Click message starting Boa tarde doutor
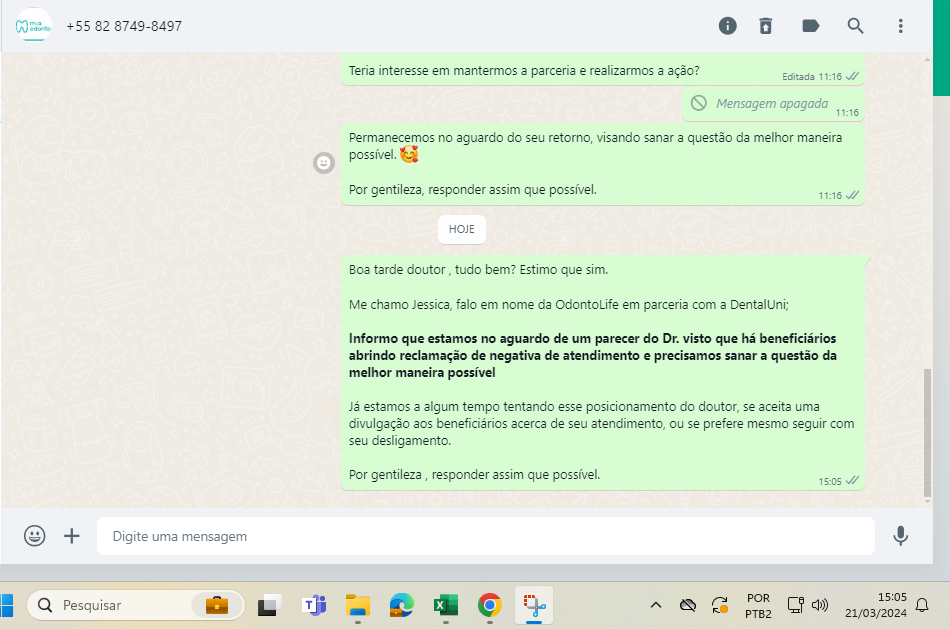The image size is (950, 629). coord(602,372)
